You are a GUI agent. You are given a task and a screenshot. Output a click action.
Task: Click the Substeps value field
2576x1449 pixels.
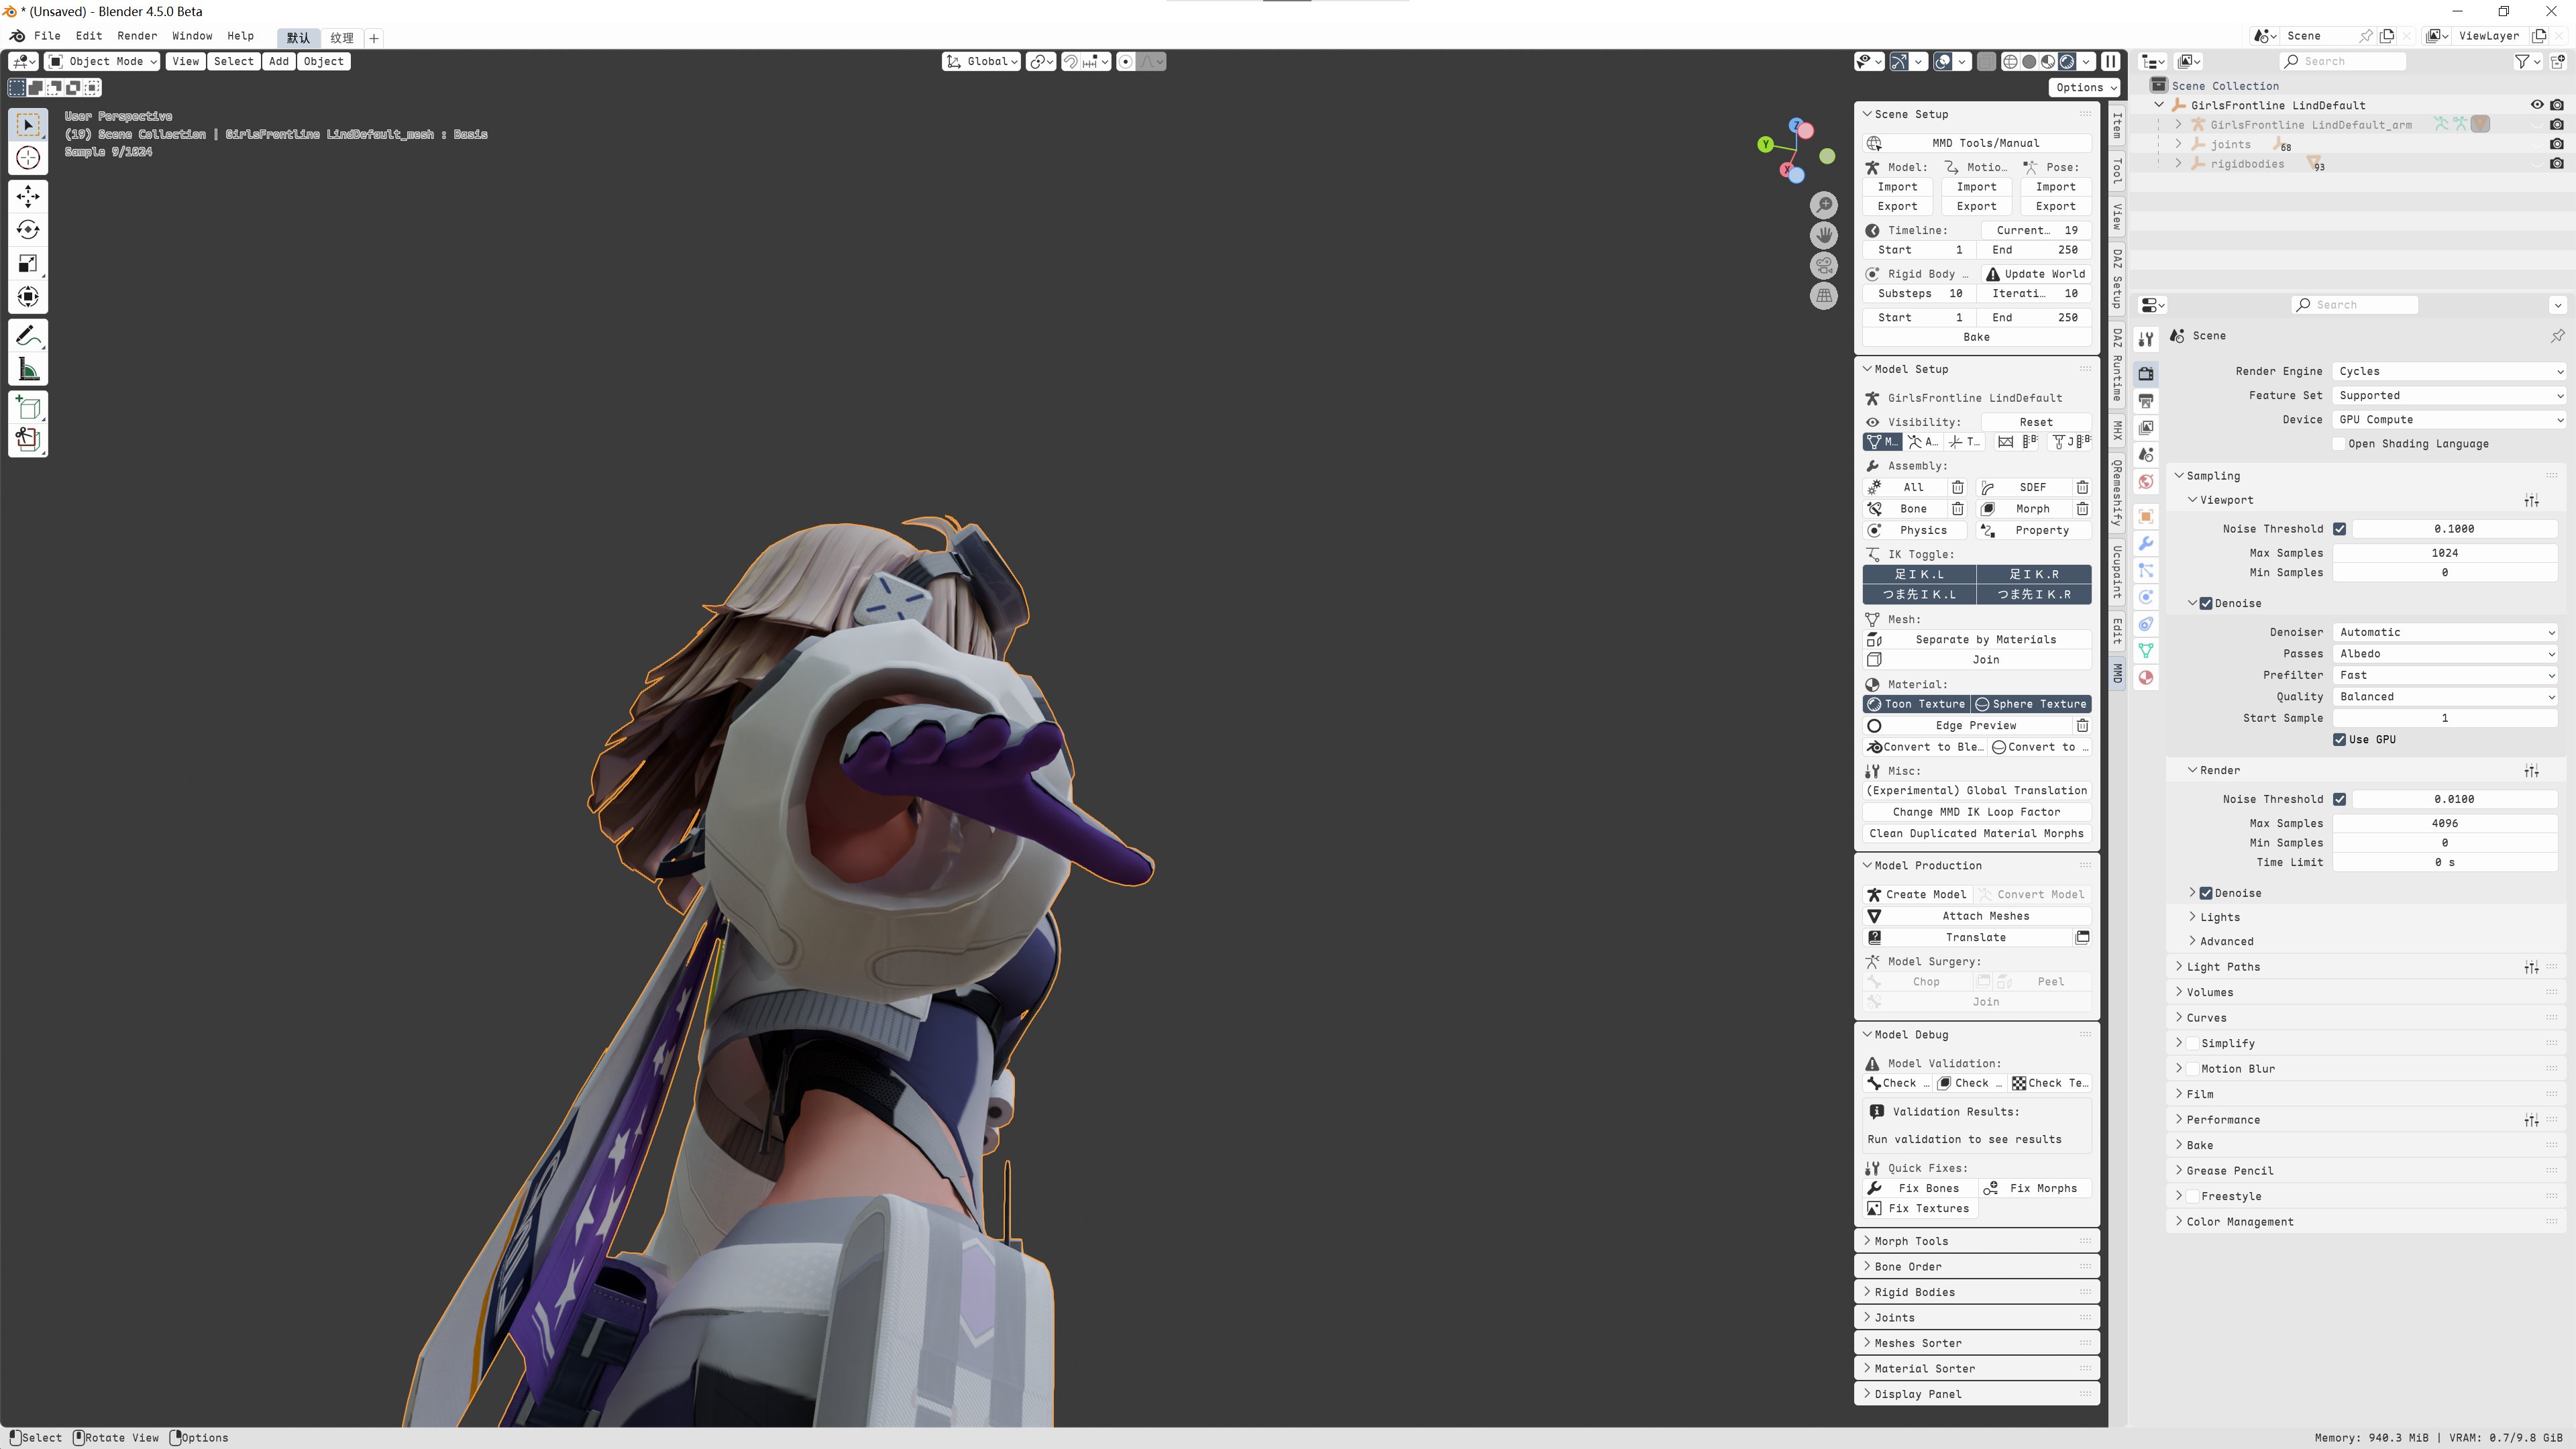[1919, 294]
